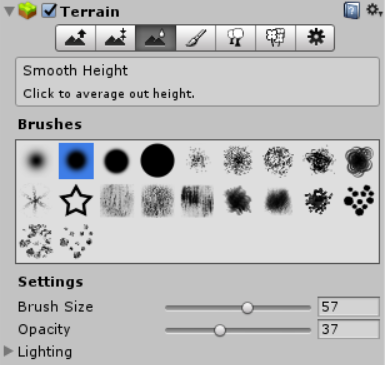Select the Paint Details tool
This screenshot has height=365, width=385.
click(275, 37)
